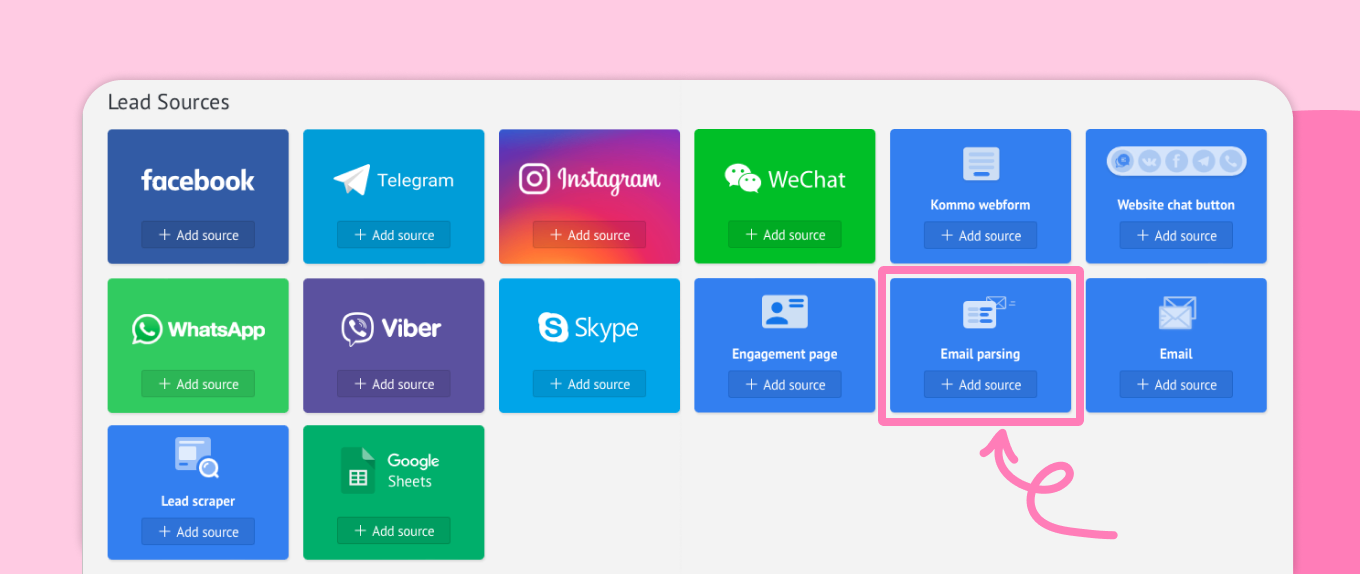Add source under Lead scraper
The width and height of the screenshot is (1360, 574).
coord(198,532)
